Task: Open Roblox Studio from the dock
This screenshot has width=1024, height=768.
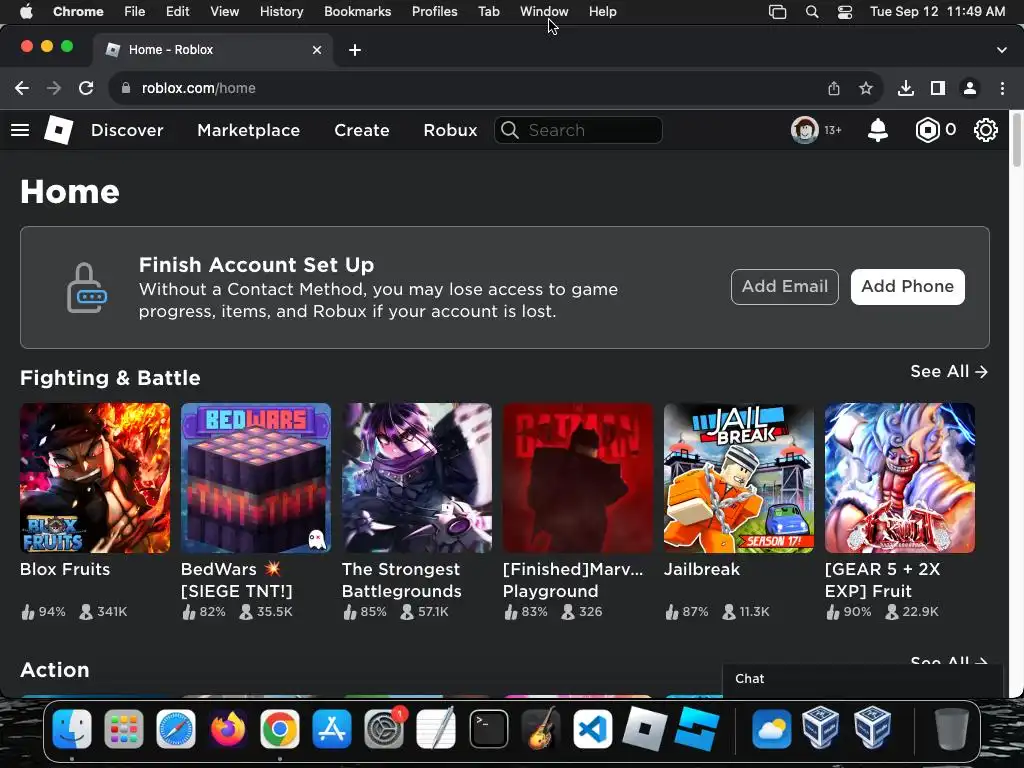Action: pos(697,729)
